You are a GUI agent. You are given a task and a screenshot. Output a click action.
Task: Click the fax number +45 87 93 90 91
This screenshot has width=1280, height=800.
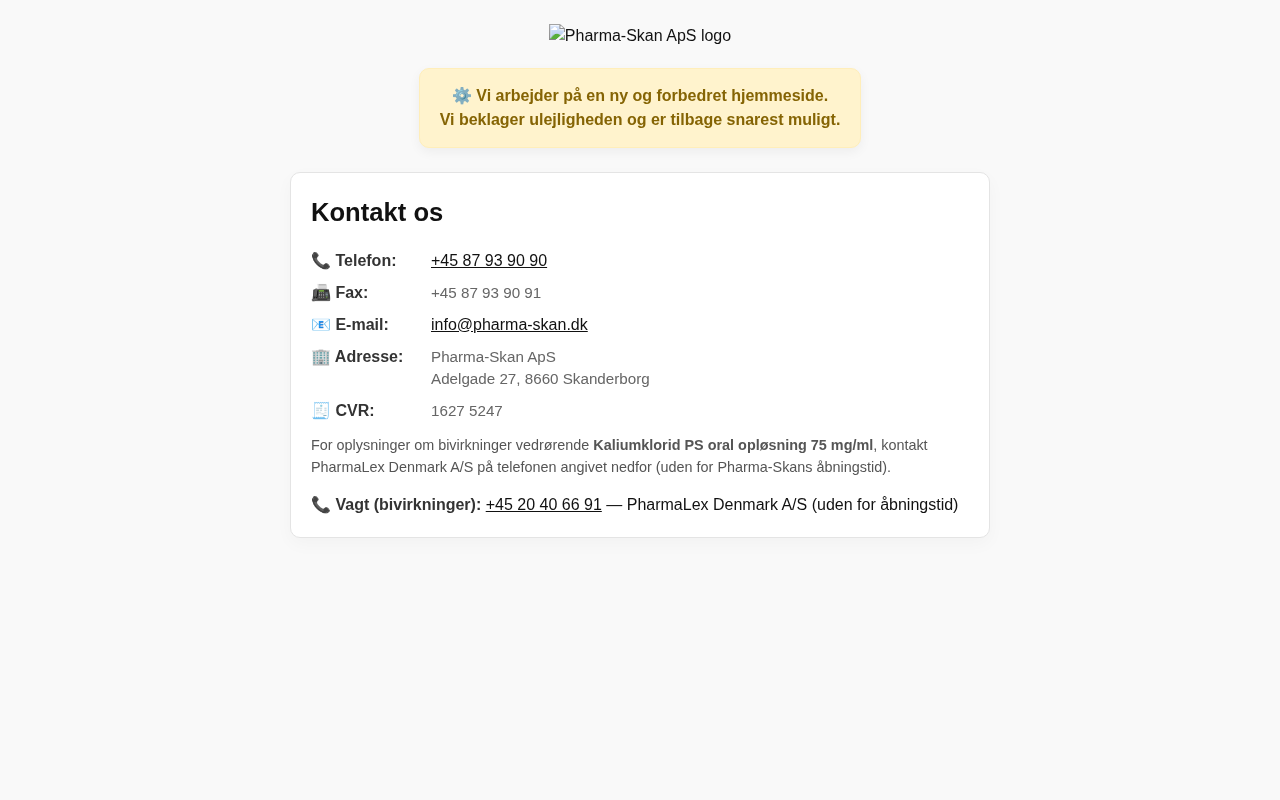(x=486, y=293)
